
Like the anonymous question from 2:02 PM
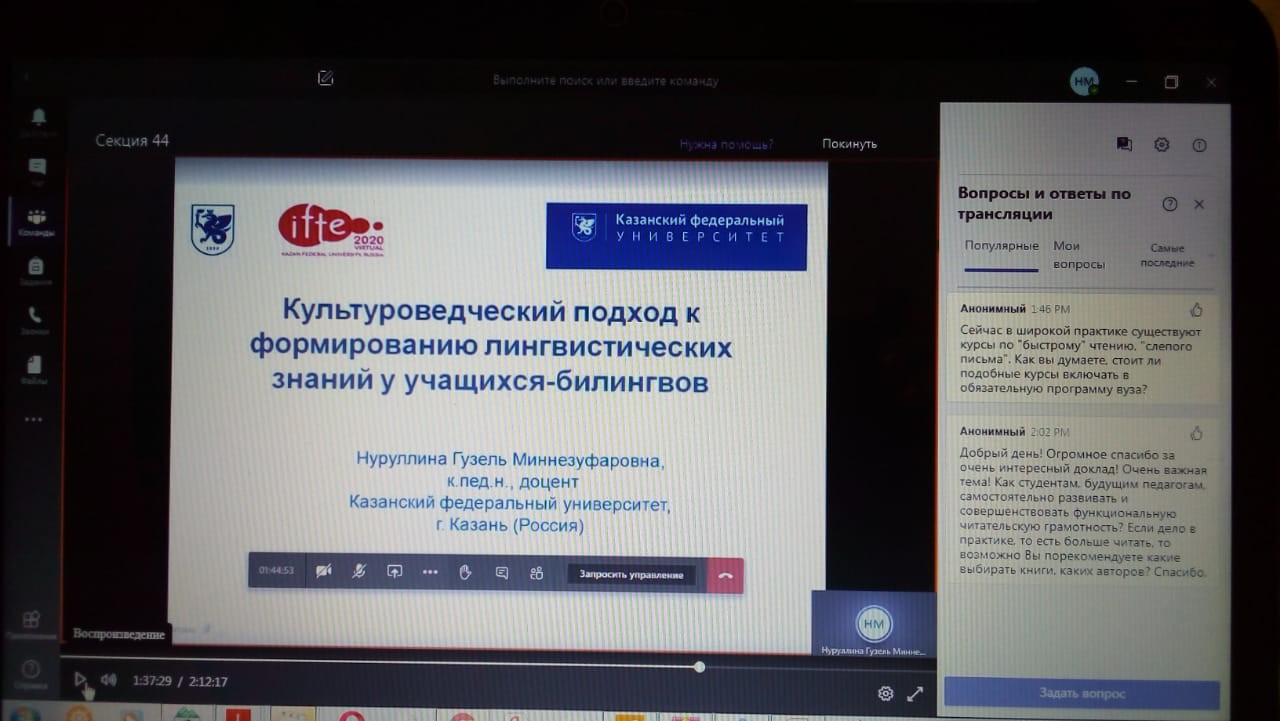tap(1196, 433)
